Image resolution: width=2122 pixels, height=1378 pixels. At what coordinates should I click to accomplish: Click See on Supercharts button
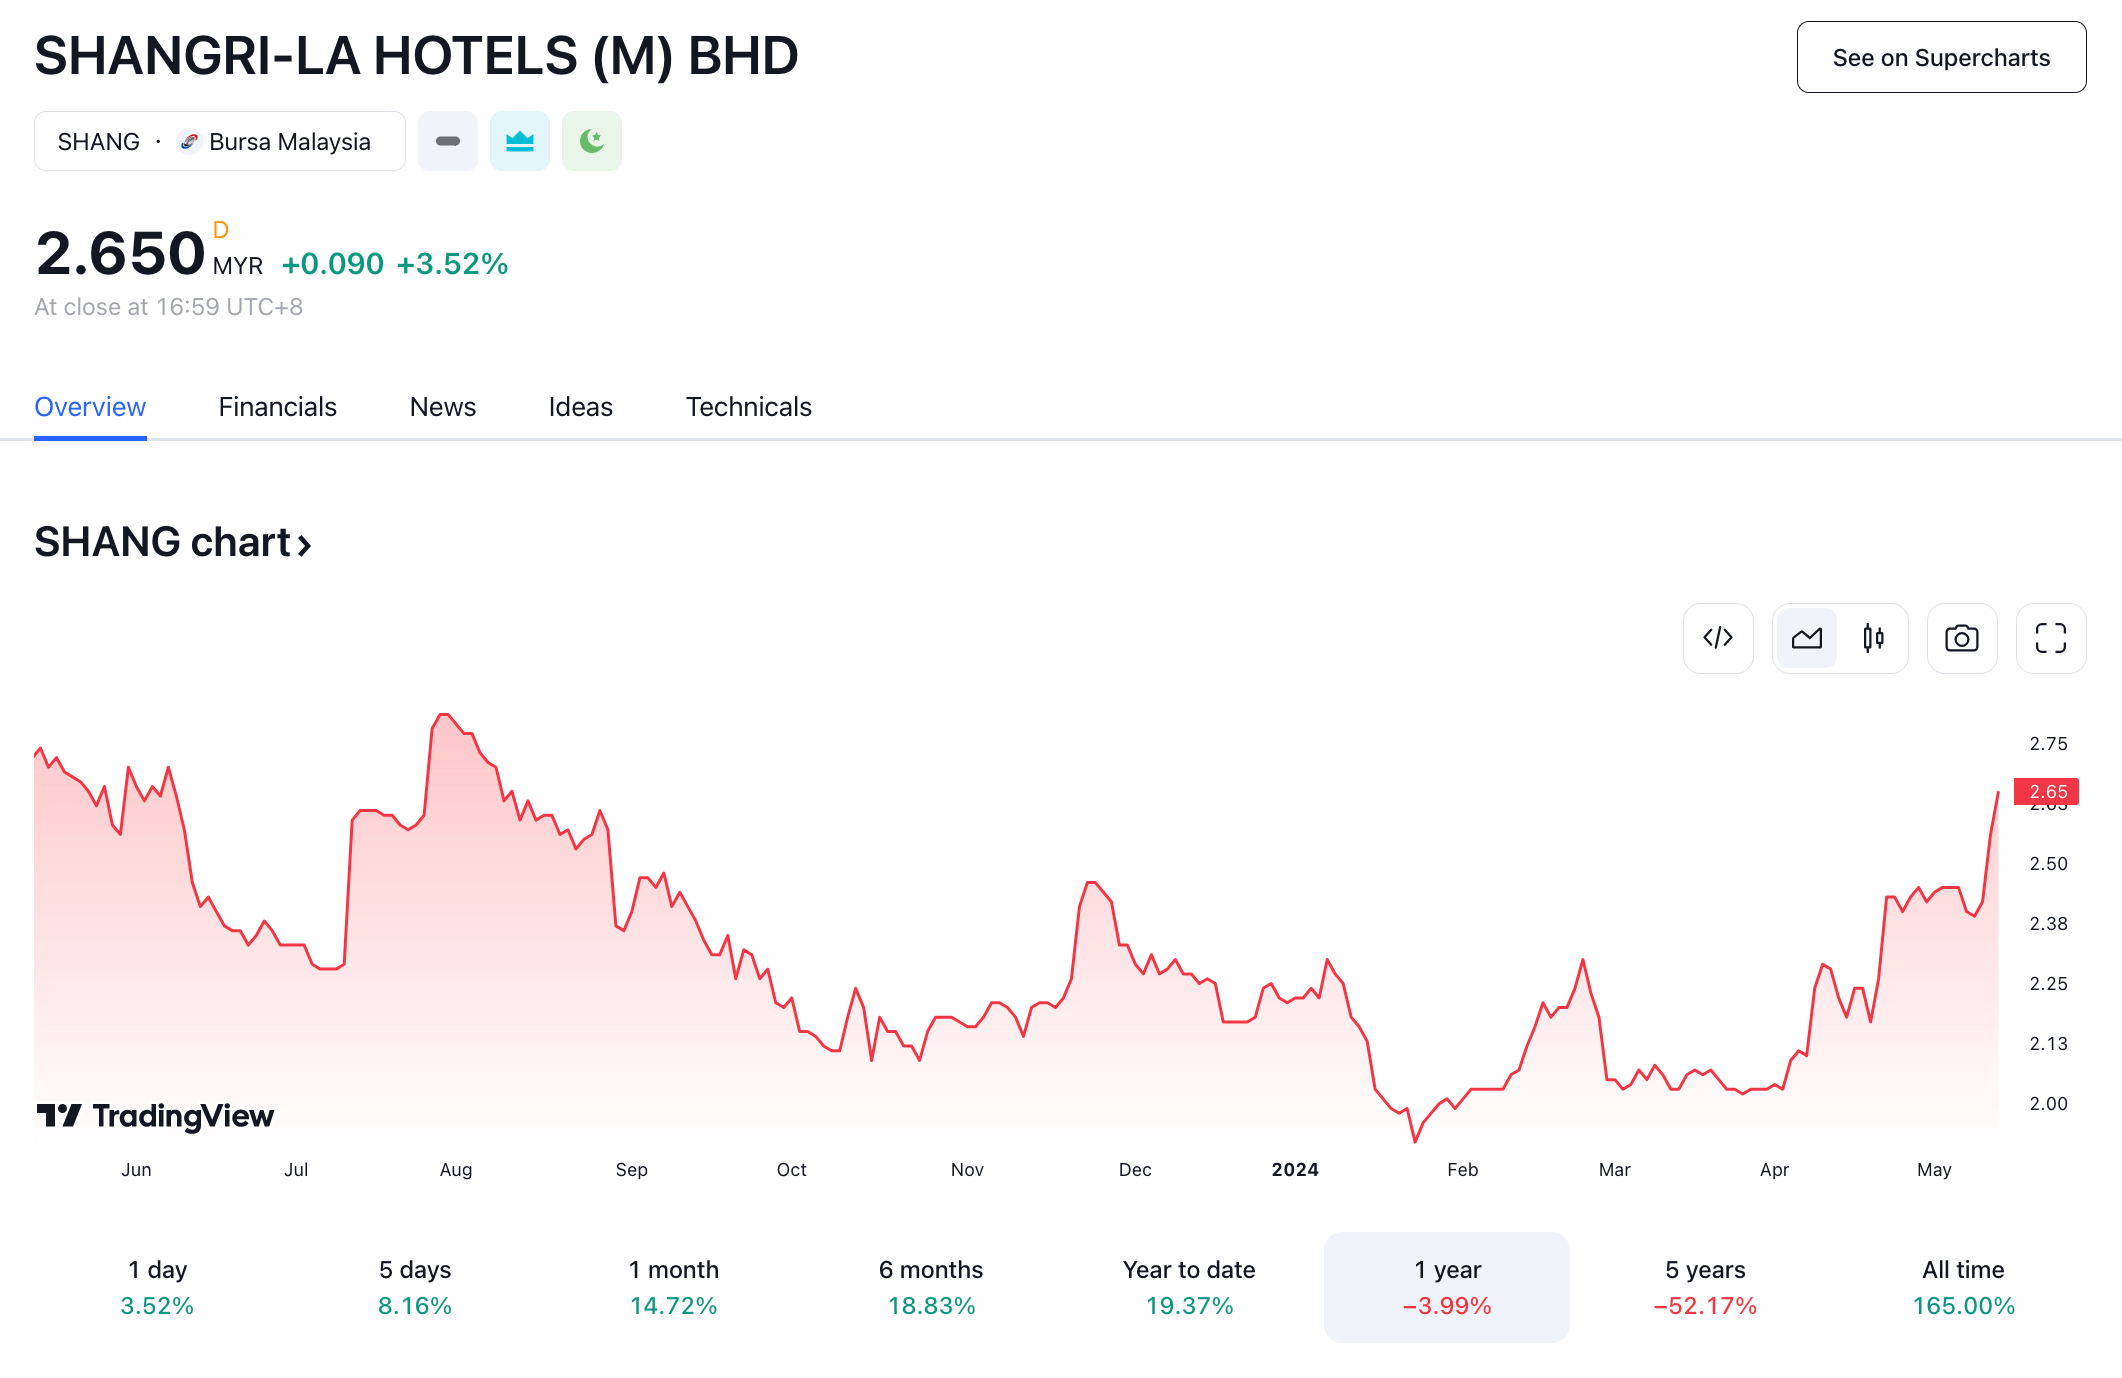point(1940,58)
